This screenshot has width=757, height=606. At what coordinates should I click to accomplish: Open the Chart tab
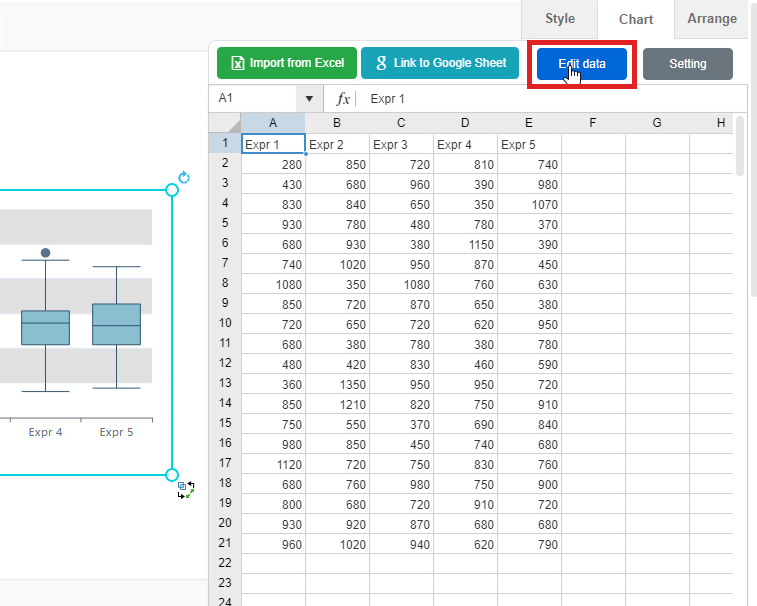point(635,19)
